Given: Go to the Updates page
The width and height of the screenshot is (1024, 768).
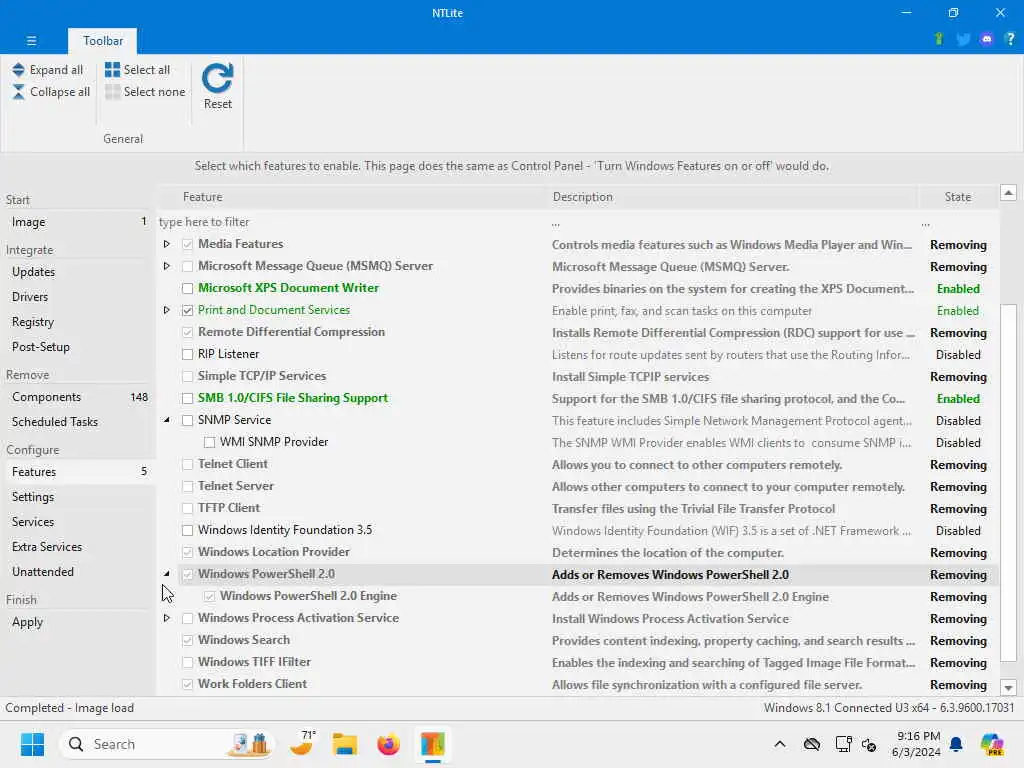Looking at the screenshot, I should [x=78, y=272].
